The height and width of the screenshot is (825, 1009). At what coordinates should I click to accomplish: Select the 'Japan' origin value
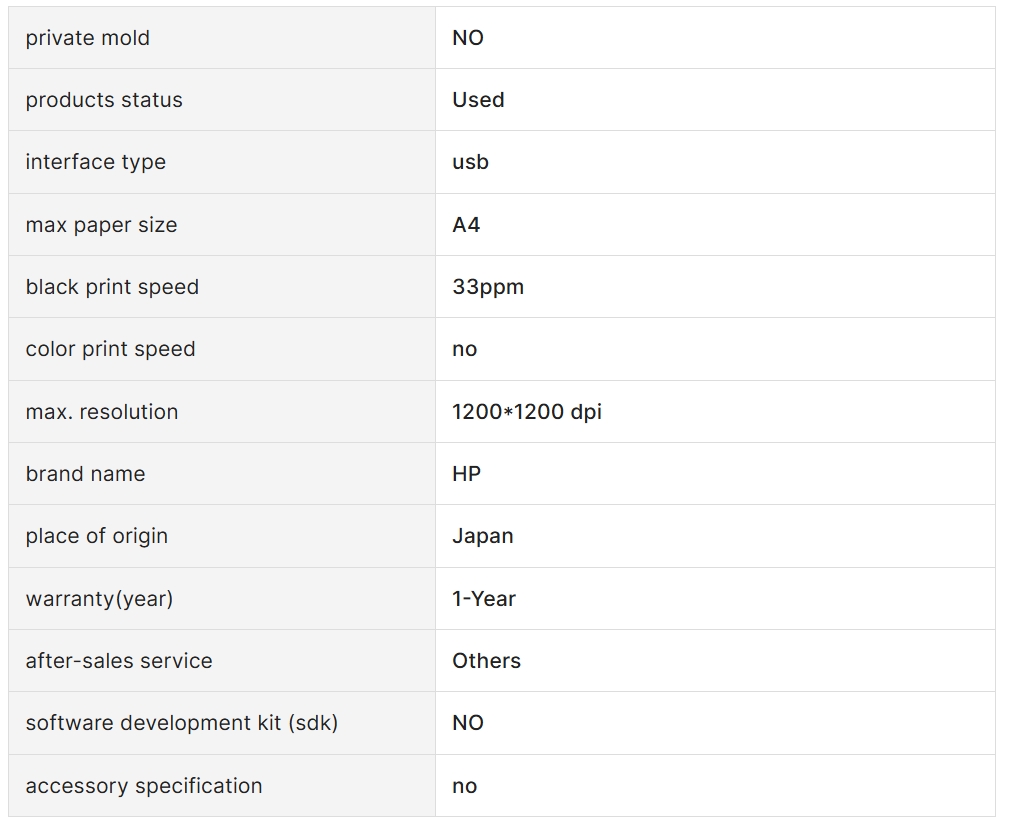(483, 536)
